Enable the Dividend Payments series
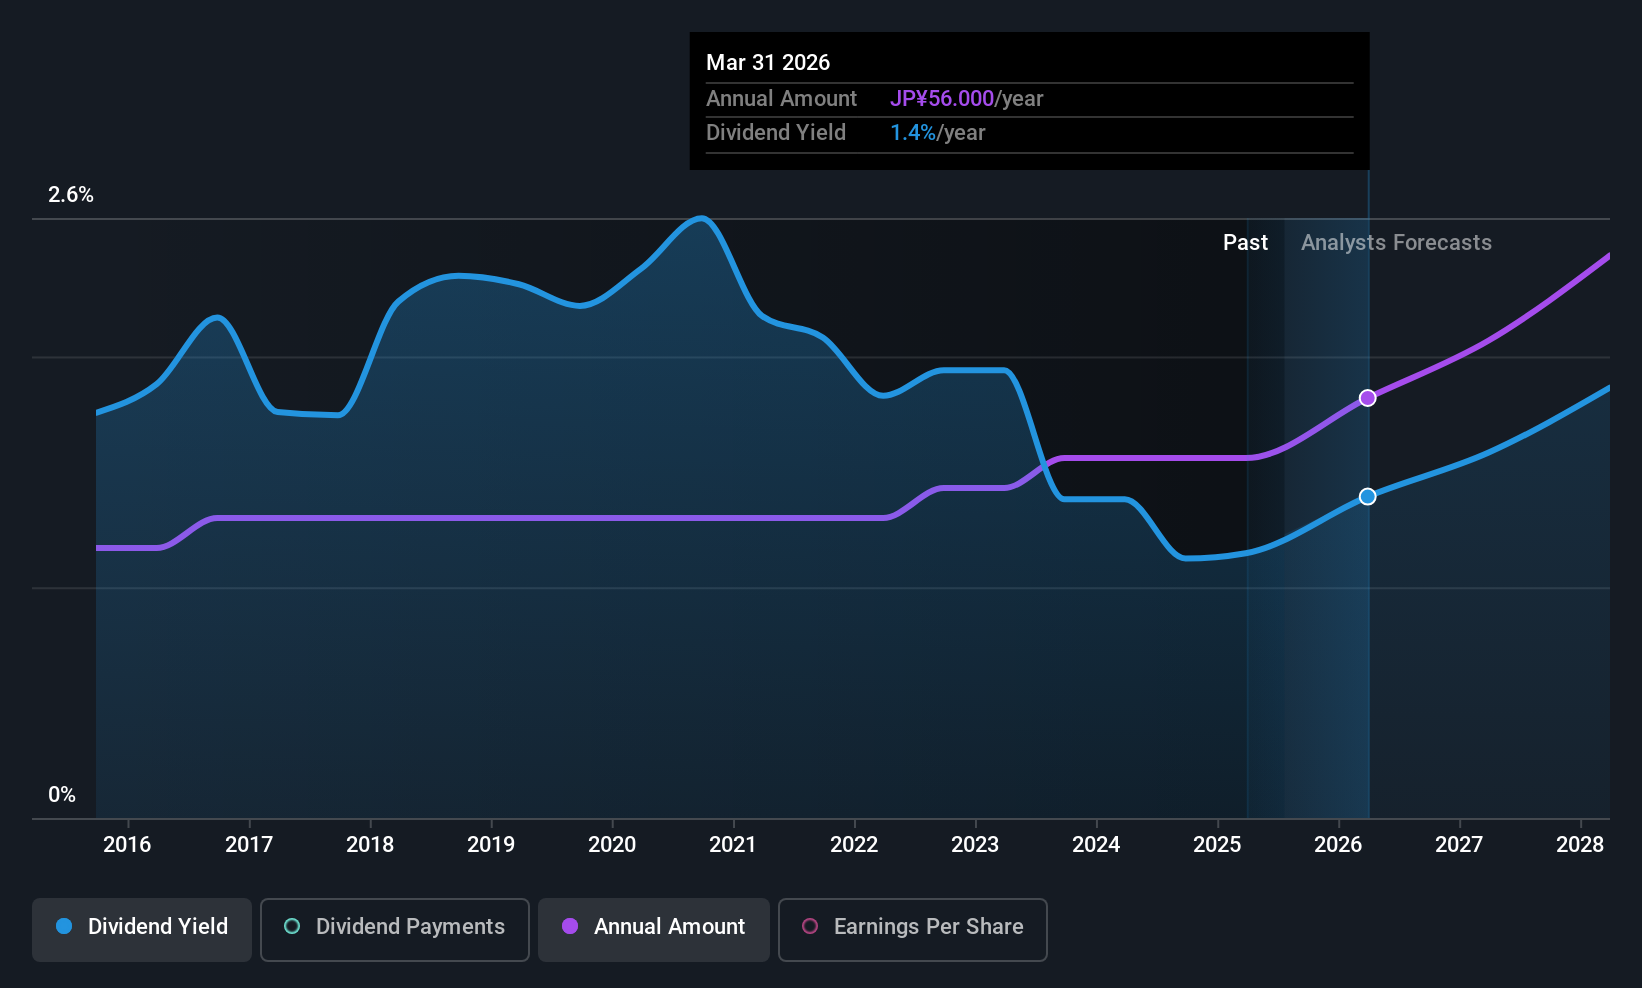Viewport: 1642px width, 988px height. (x=395, y=929)
